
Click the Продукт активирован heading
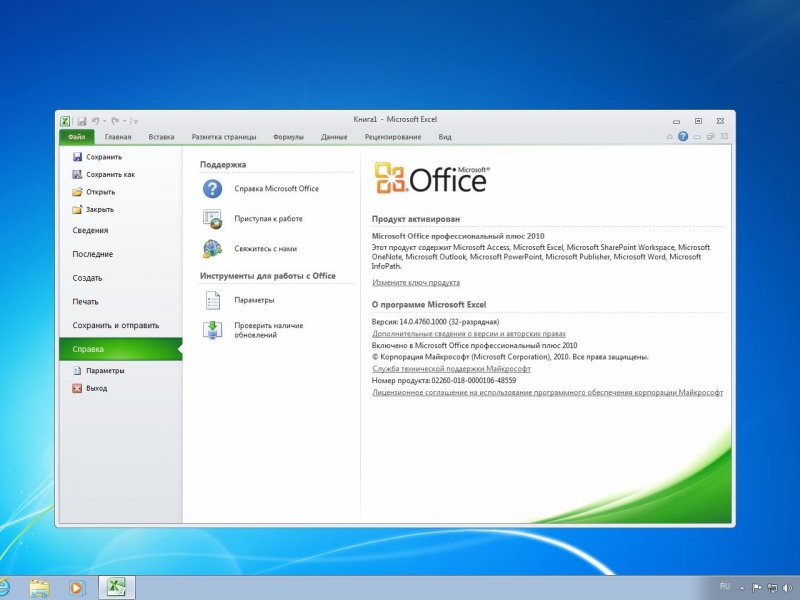(x=416, y=219)
